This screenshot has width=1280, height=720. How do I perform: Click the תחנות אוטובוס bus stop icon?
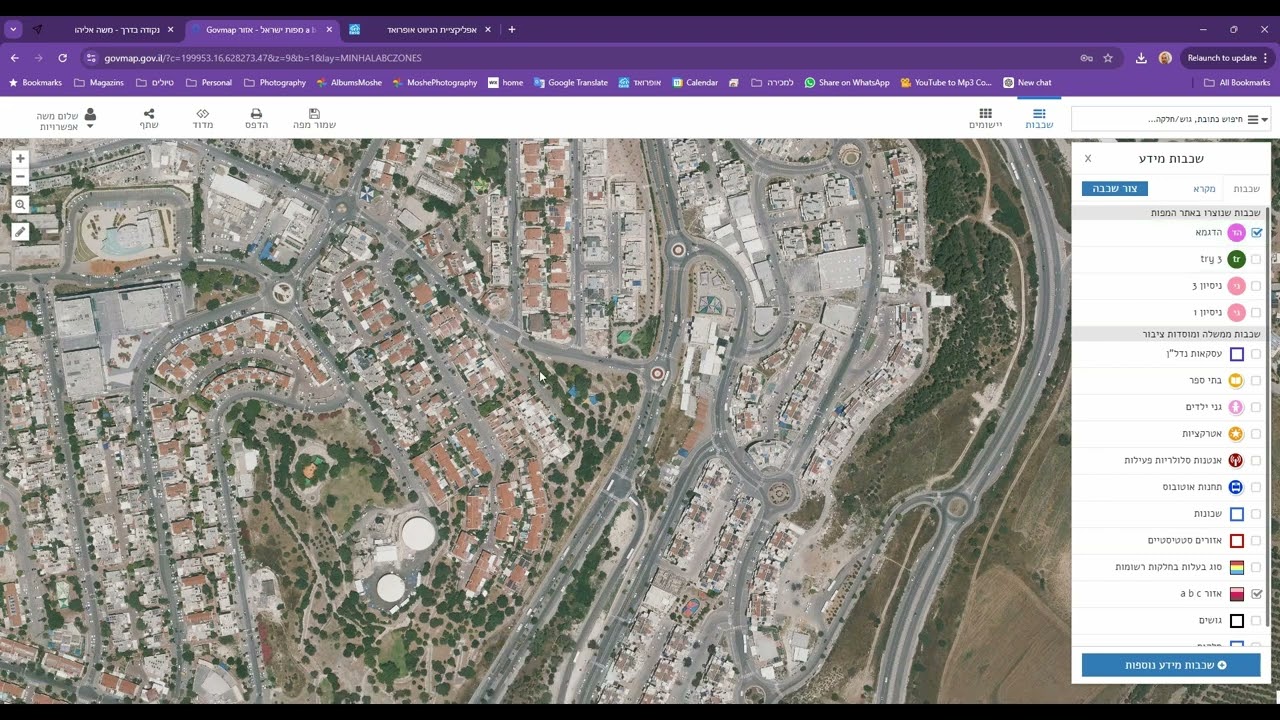[1236, 487]
